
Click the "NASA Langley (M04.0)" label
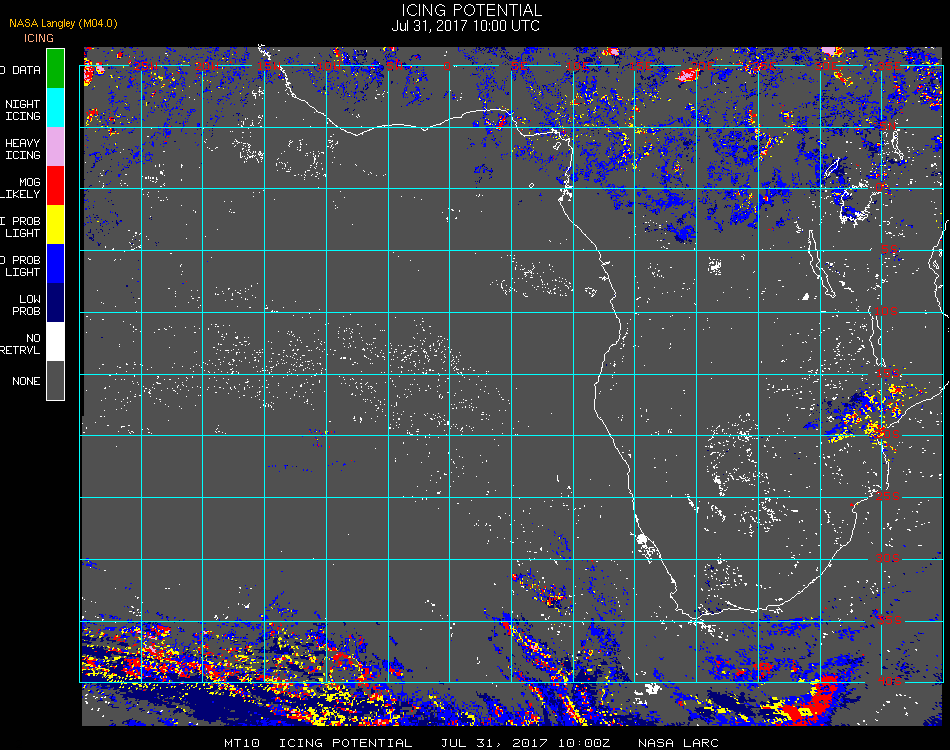coord(63,23)
